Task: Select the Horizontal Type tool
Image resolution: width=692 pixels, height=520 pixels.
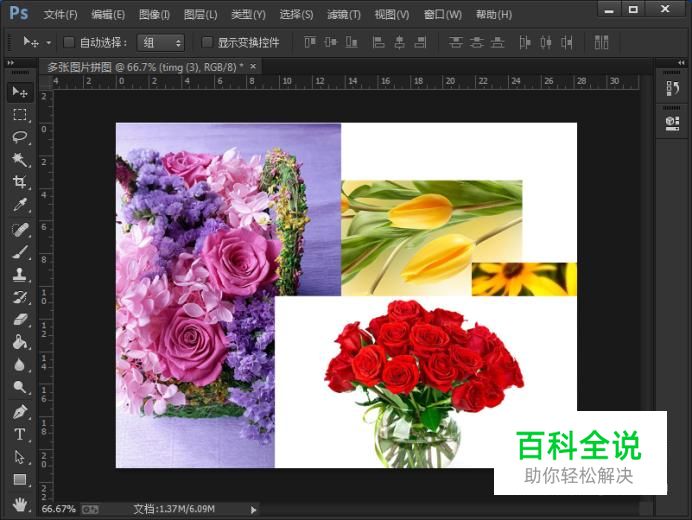Action: [x=19, y=434]
